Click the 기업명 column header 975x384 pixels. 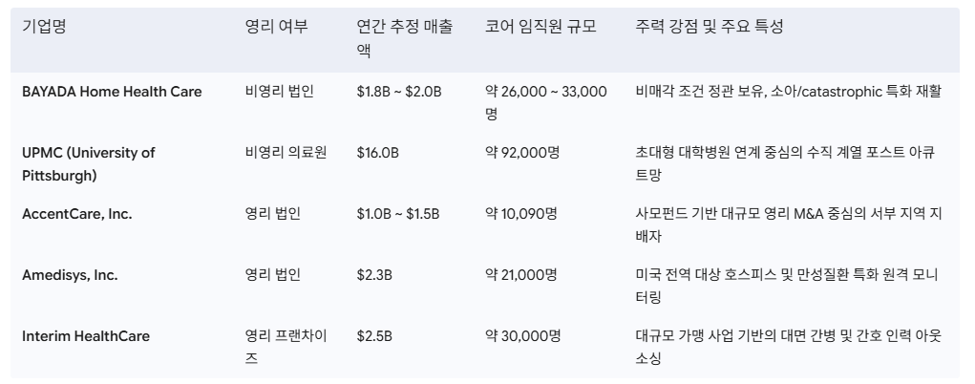(x=44, y=27)
